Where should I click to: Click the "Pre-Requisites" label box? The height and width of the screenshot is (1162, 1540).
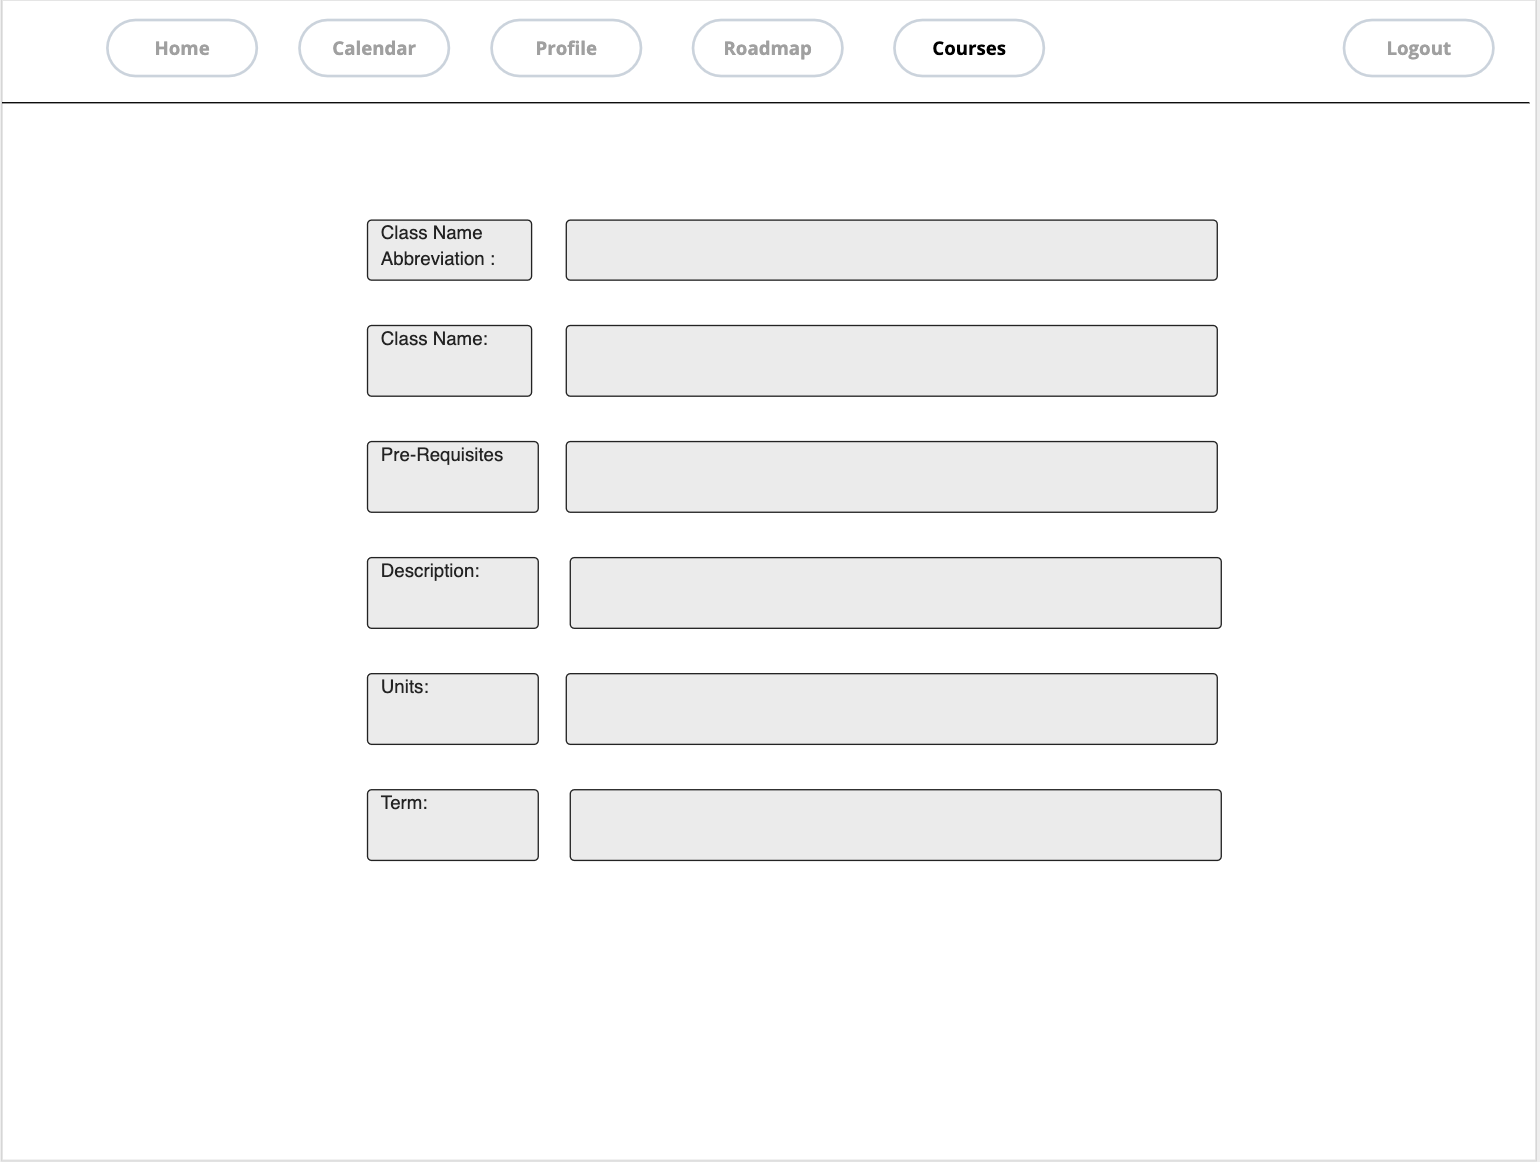[x=453, y=477]
